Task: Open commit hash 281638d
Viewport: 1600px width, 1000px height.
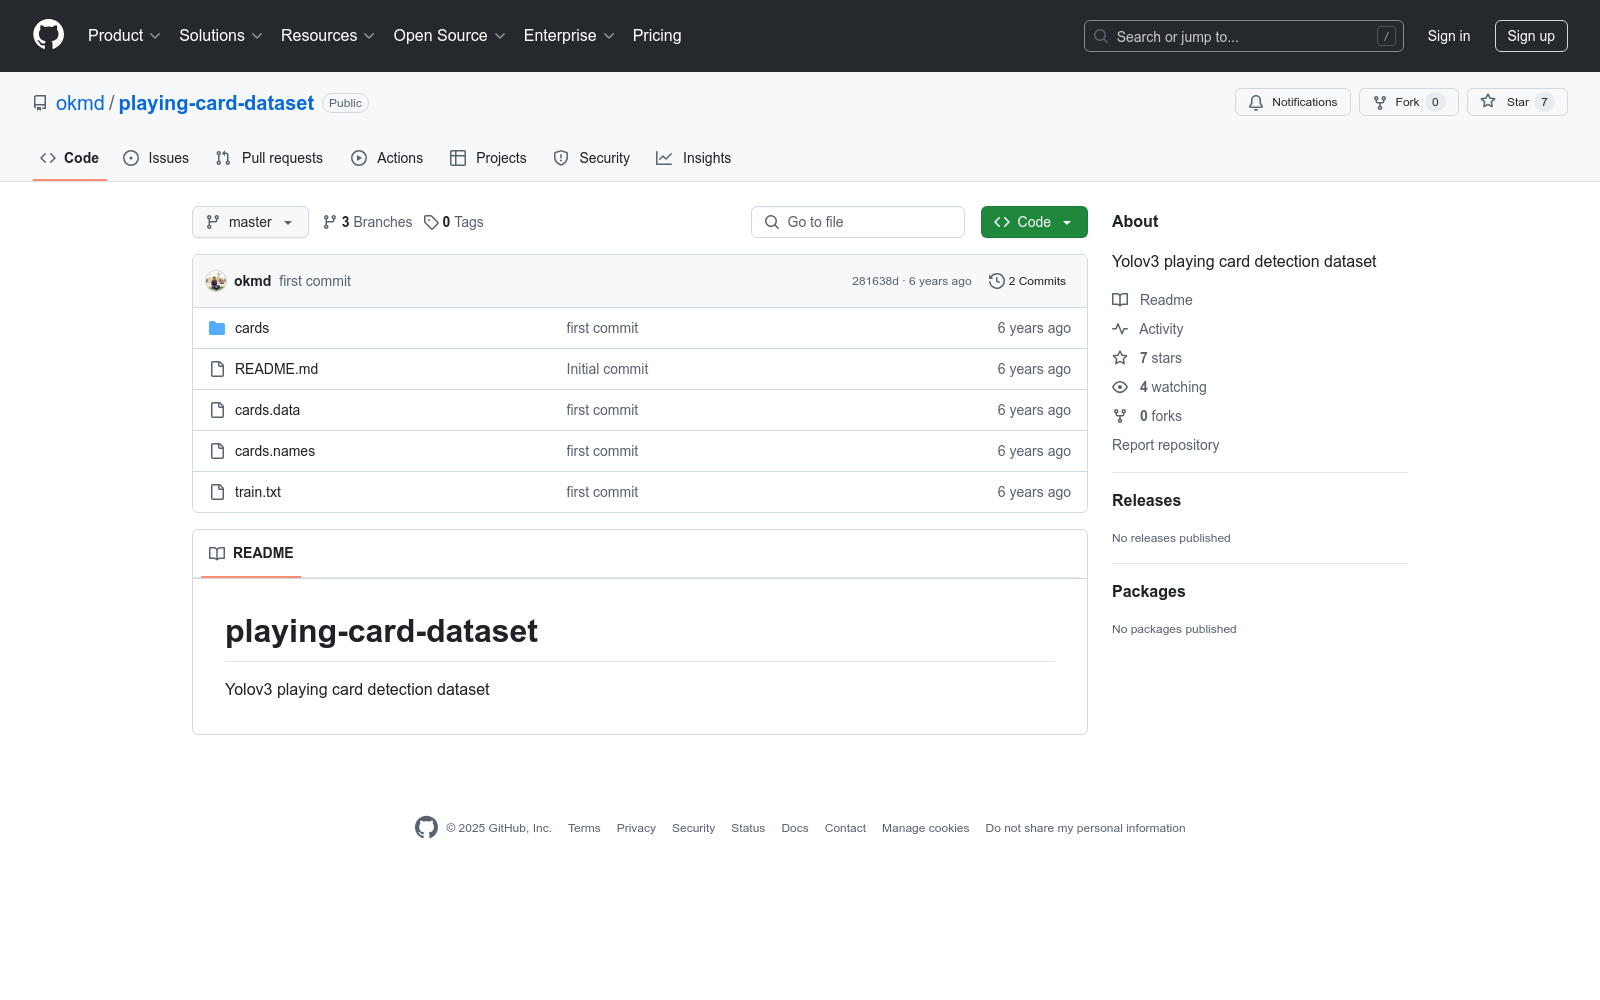Action: click(875, 281)
